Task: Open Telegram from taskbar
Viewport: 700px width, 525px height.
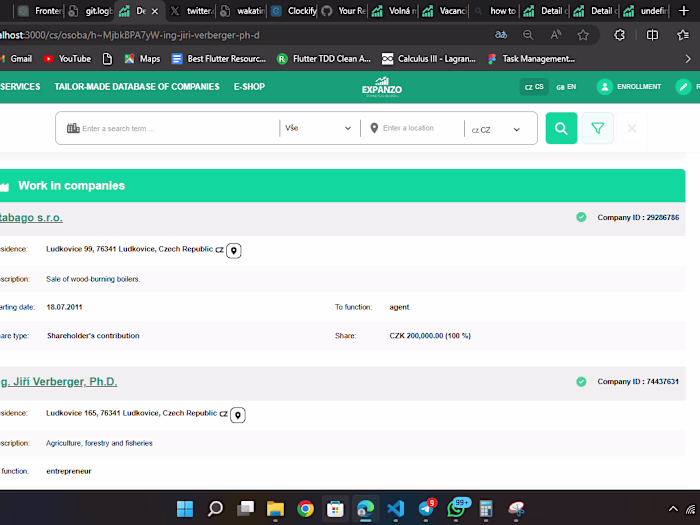Action: click(x=426, y=508)
